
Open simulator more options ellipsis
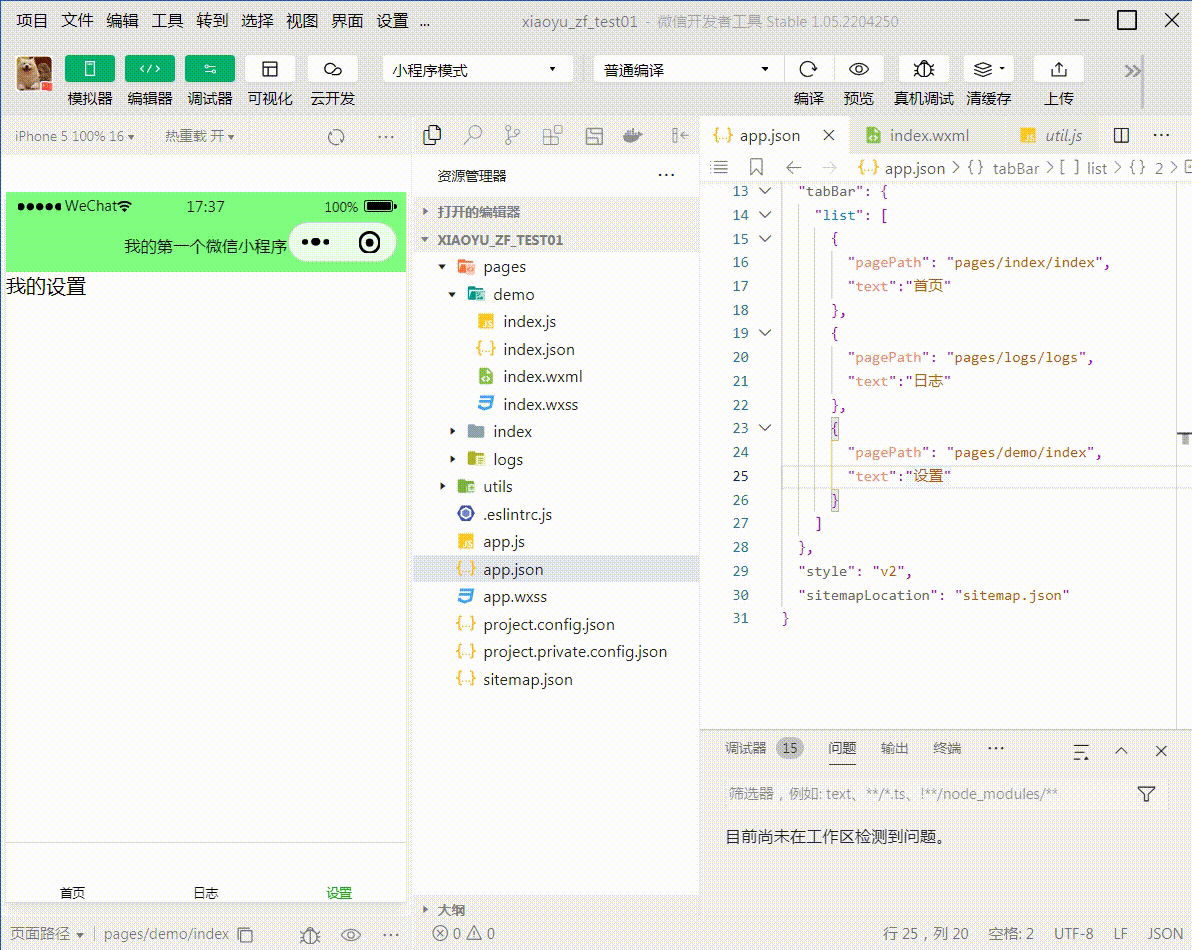click(x=386, y=137)
